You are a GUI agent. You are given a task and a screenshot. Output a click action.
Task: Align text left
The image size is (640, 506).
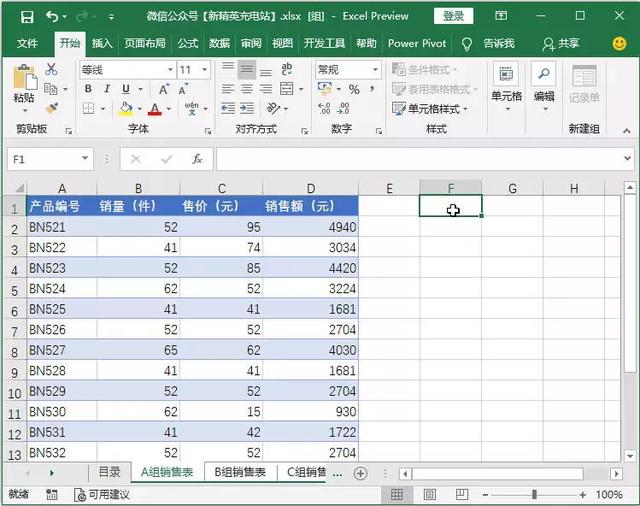click(x=228, y=89)
